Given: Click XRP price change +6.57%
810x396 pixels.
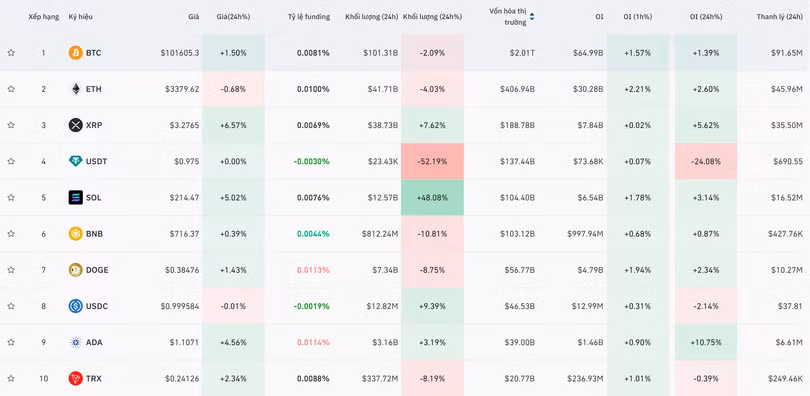Looking at the screenshot, I should pos(233,125).
